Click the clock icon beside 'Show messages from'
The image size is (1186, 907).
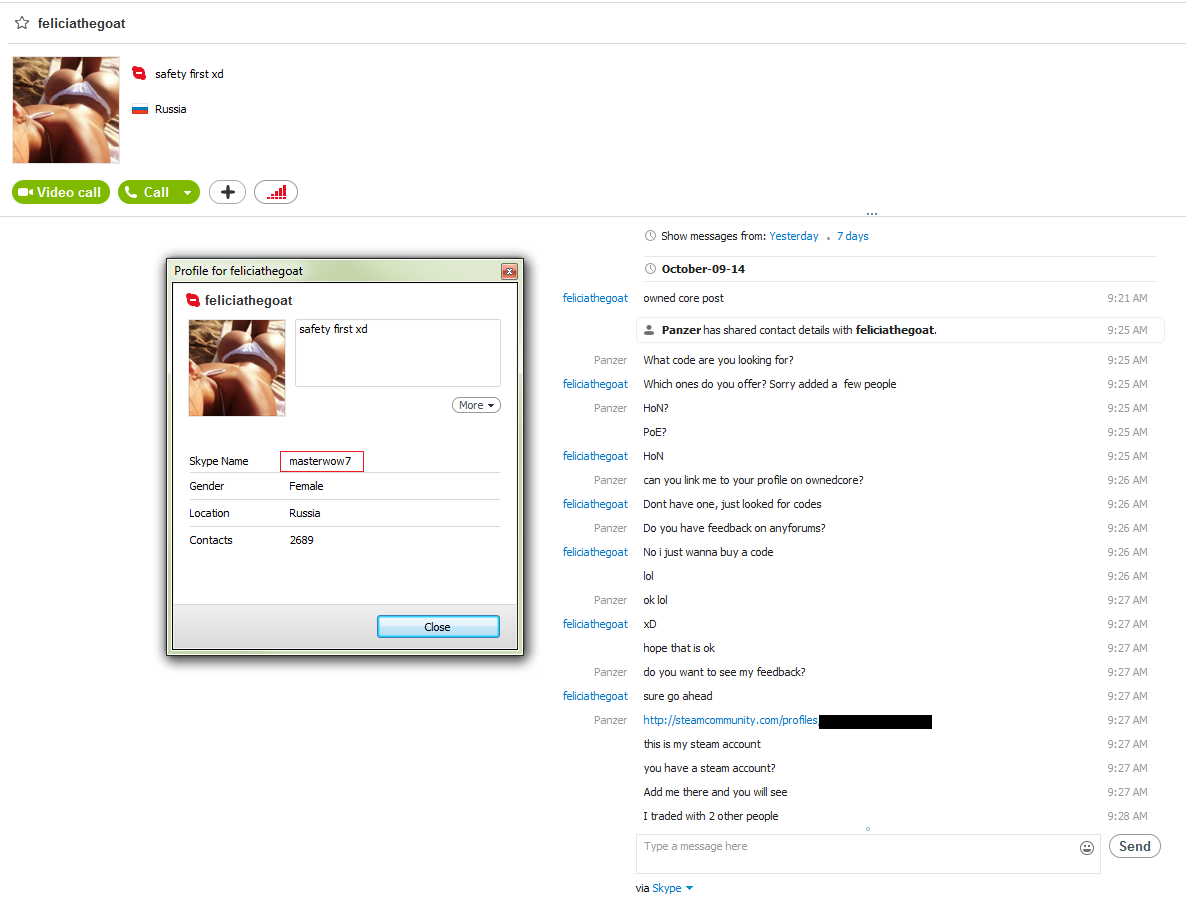coord(650,236)
